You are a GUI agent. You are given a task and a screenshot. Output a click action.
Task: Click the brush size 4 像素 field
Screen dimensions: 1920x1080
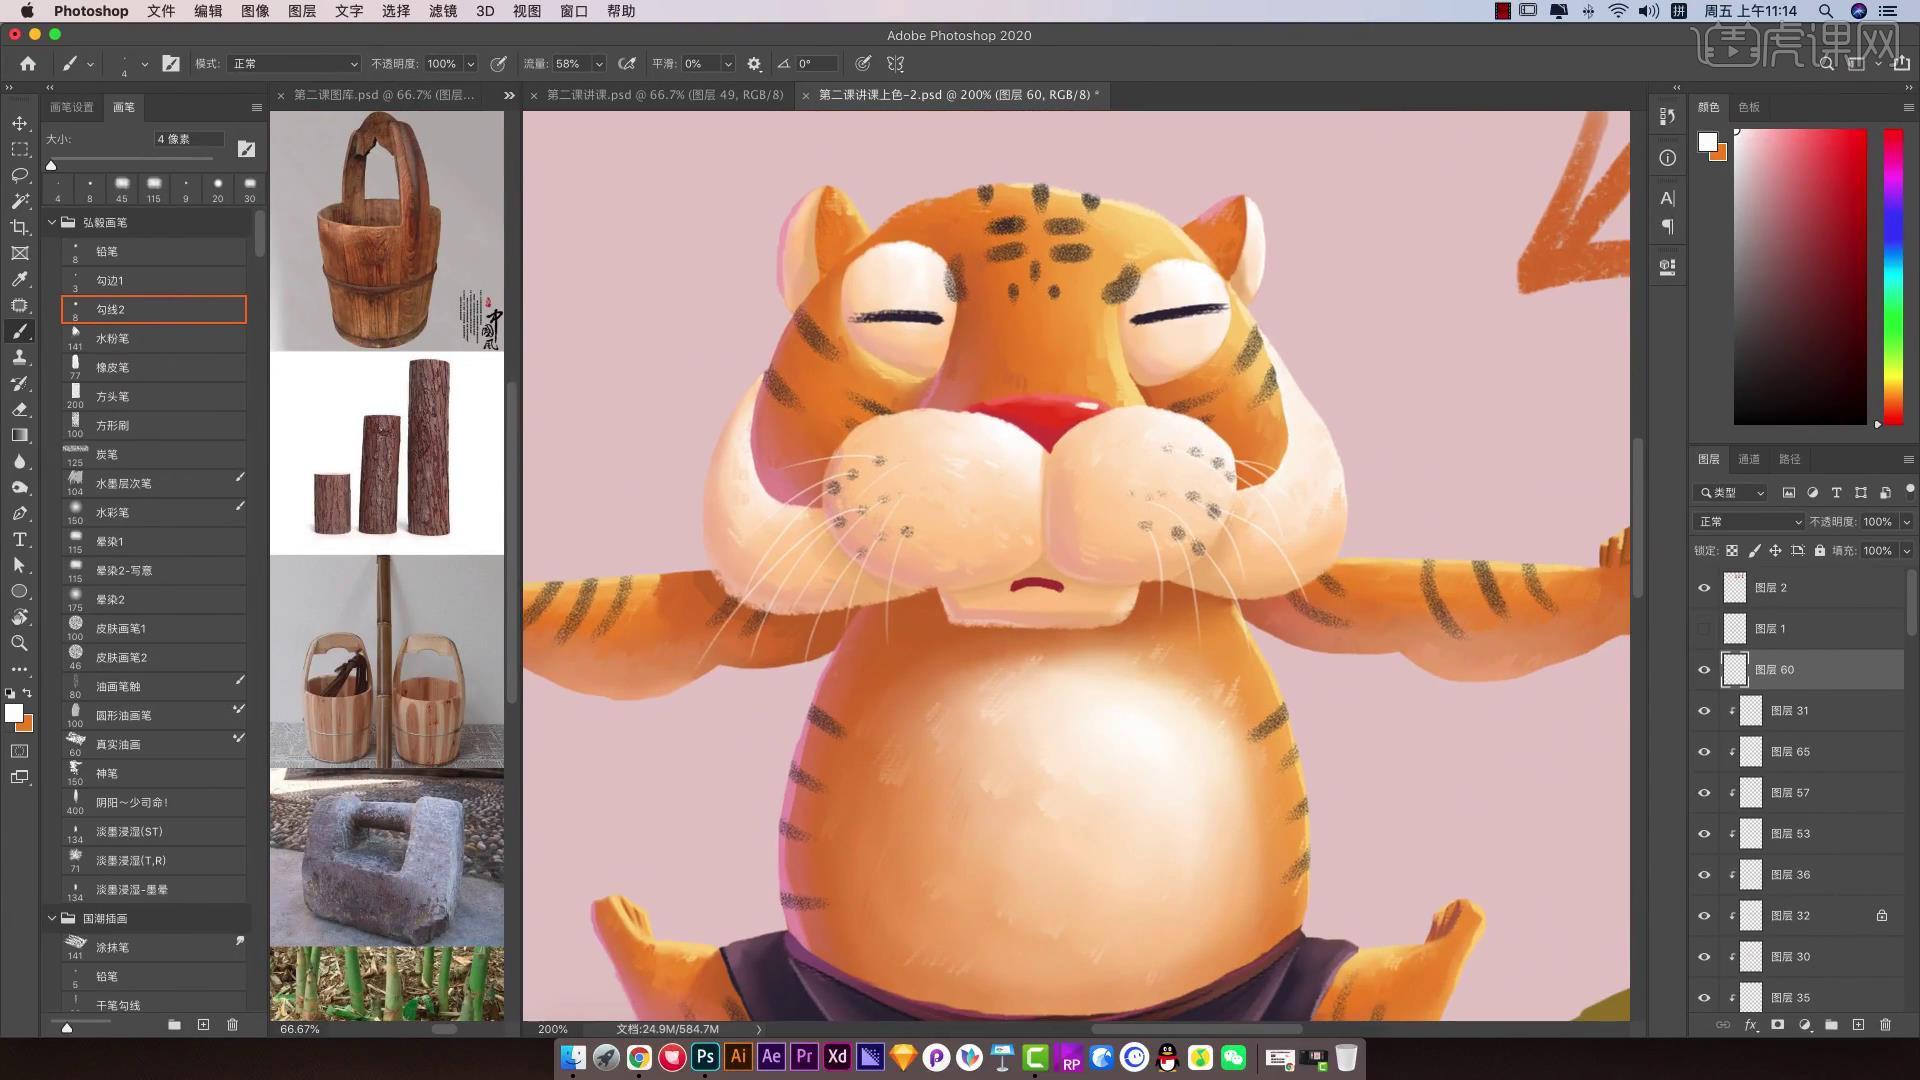click(x=188, y=139)
